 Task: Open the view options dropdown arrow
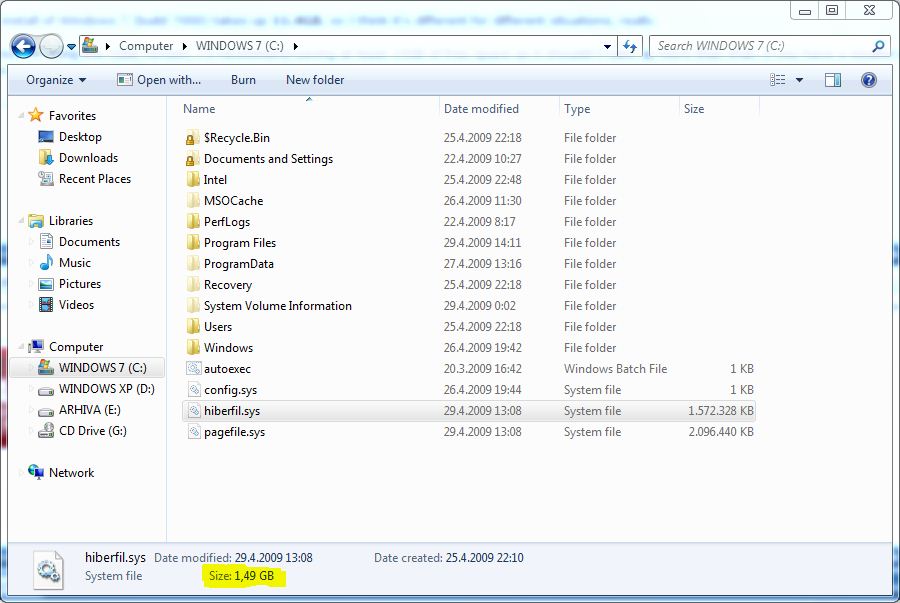pyautogui.click(x=799, y=80)
